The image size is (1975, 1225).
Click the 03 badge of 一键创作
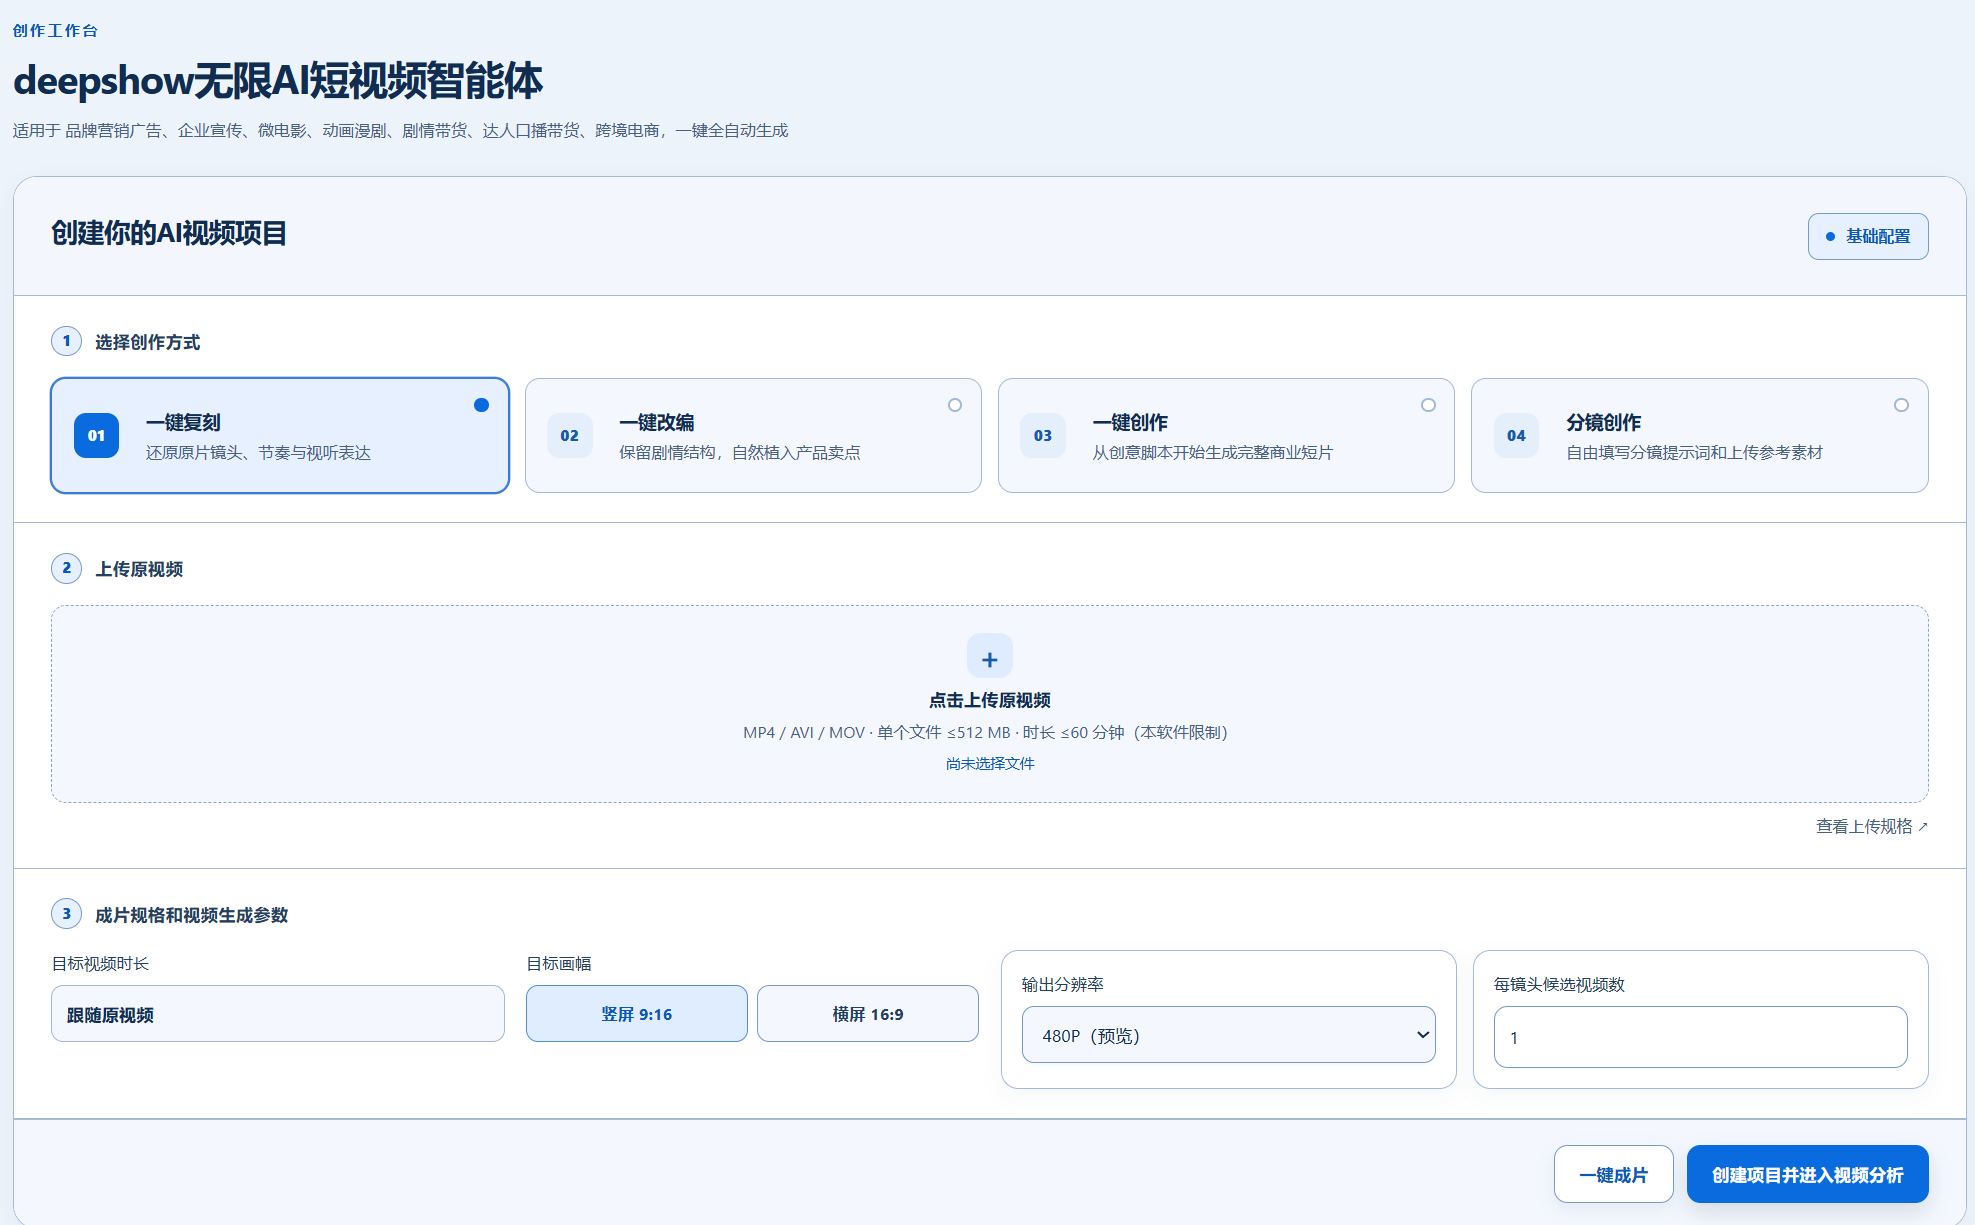tap(1042, 436)
